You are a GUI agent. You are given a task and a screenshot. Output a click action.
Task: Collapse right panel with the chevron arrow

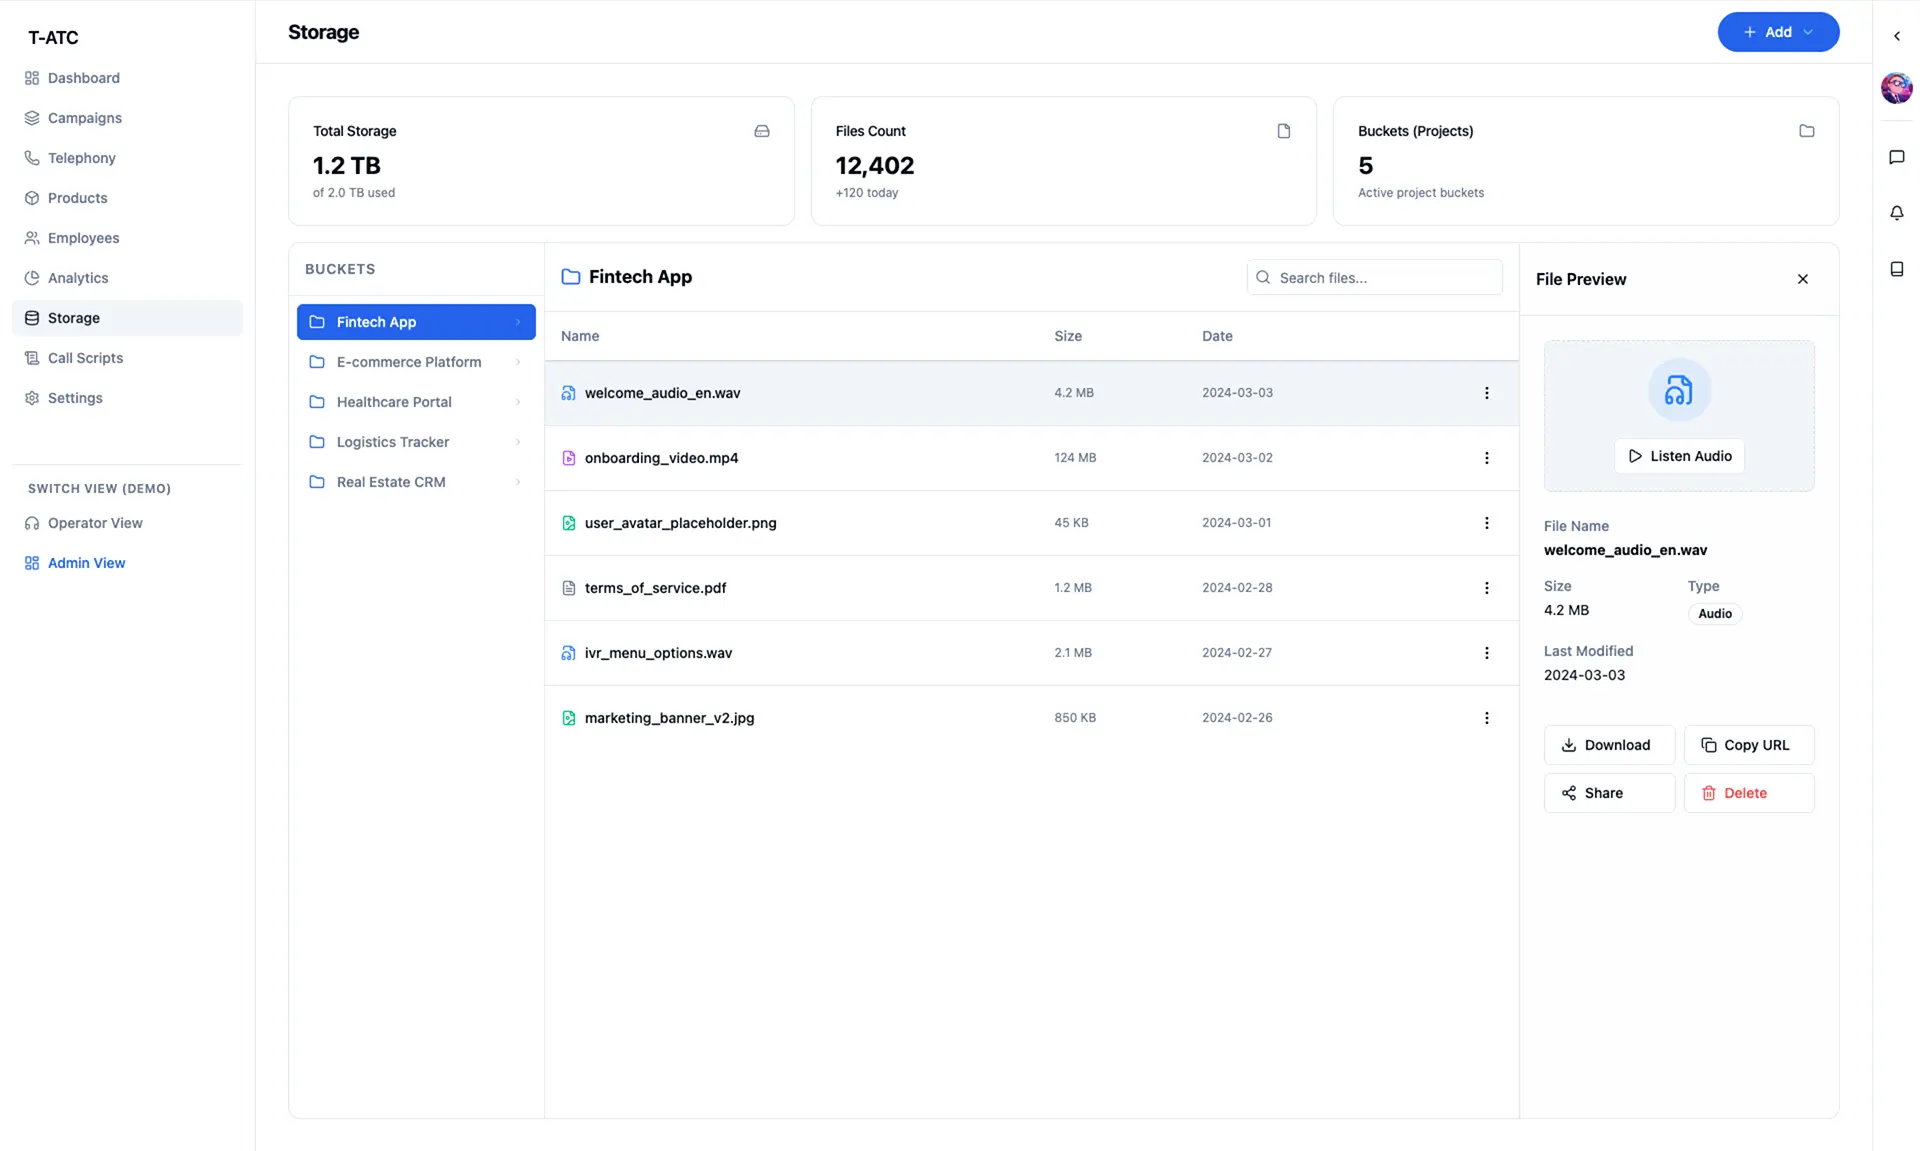point(1896,36)
